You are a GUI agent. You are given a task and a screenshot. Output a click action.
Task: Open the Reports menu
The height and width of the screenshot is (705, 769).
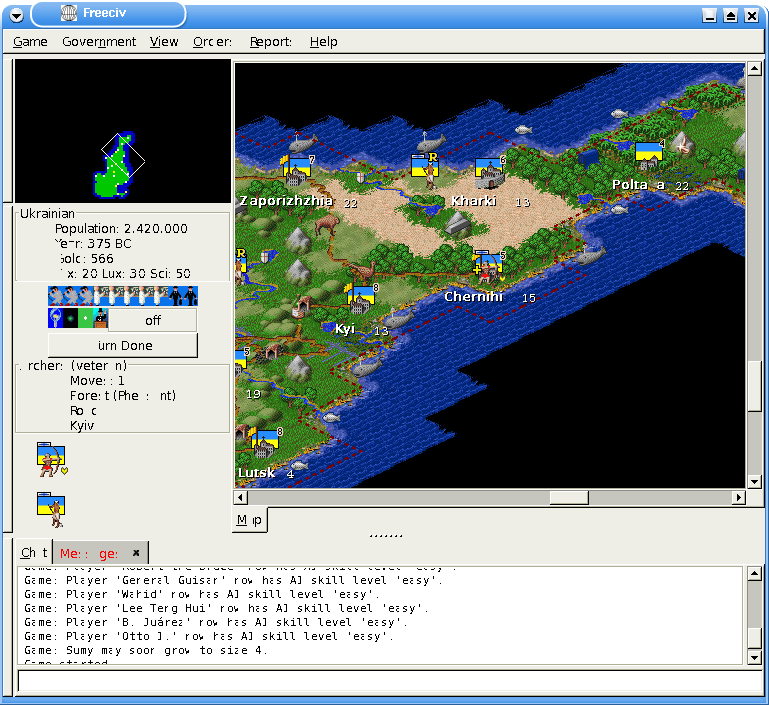click(271, 42)
